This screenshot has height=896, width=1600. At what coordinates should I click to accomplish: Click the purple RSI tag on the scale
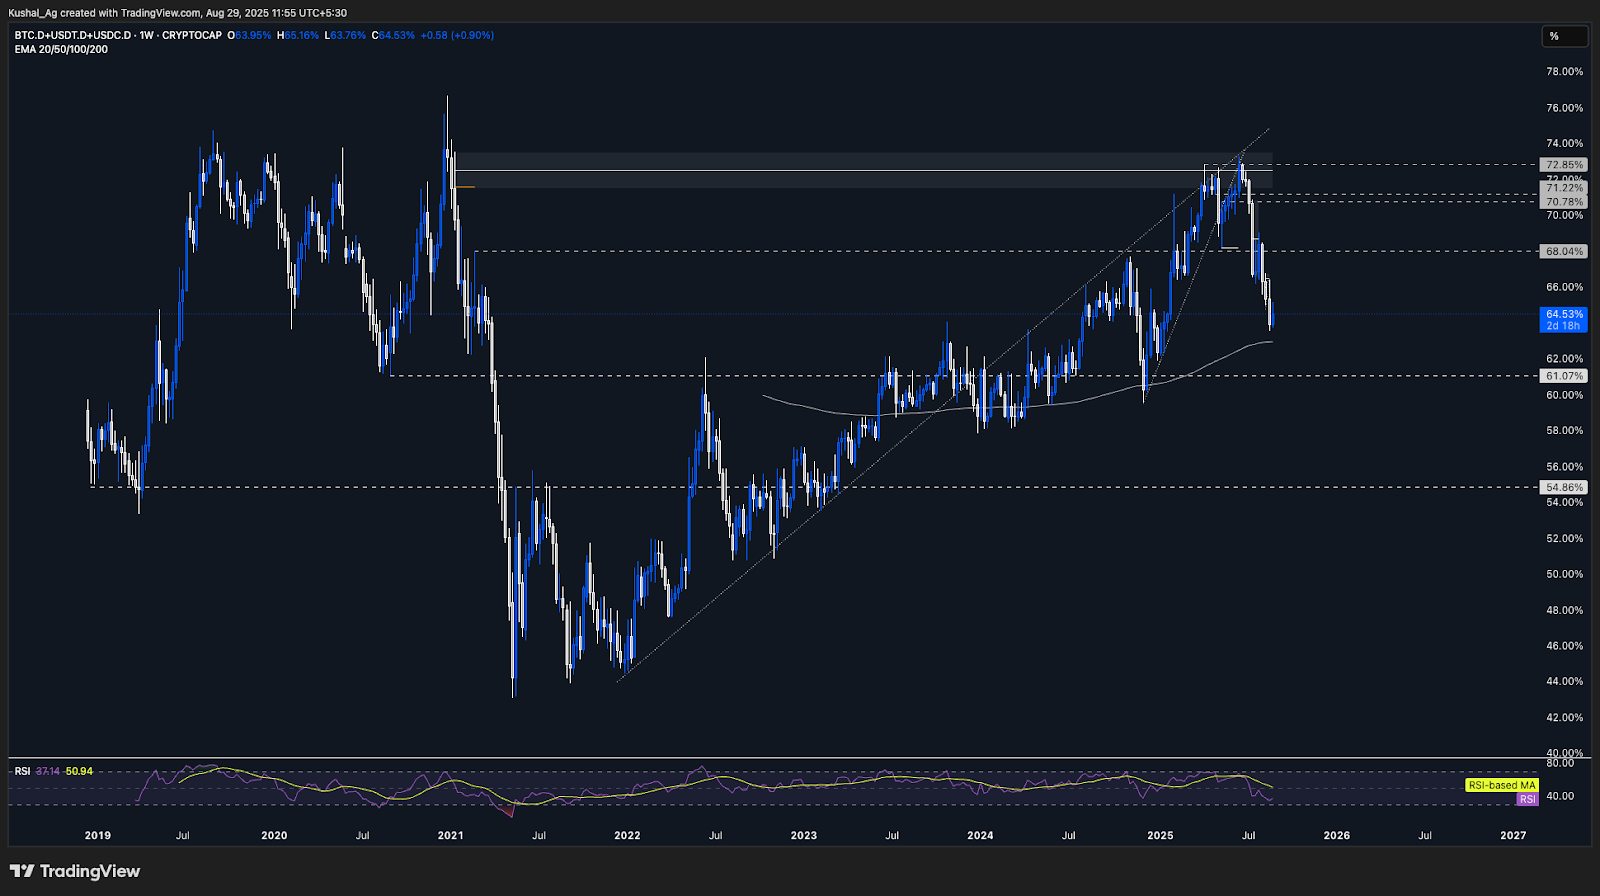[1527, 799]
